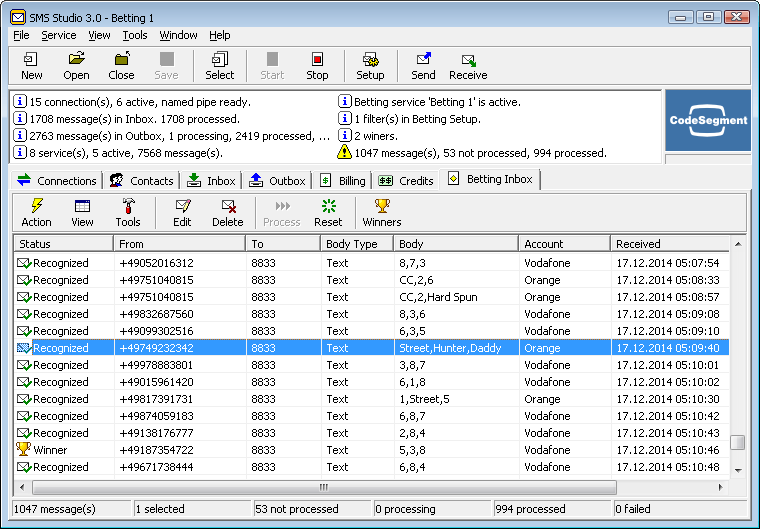Open Setup from the main toolbar
Image resolution: width=760 pixels, height=529 pixels.
point(370,66)
